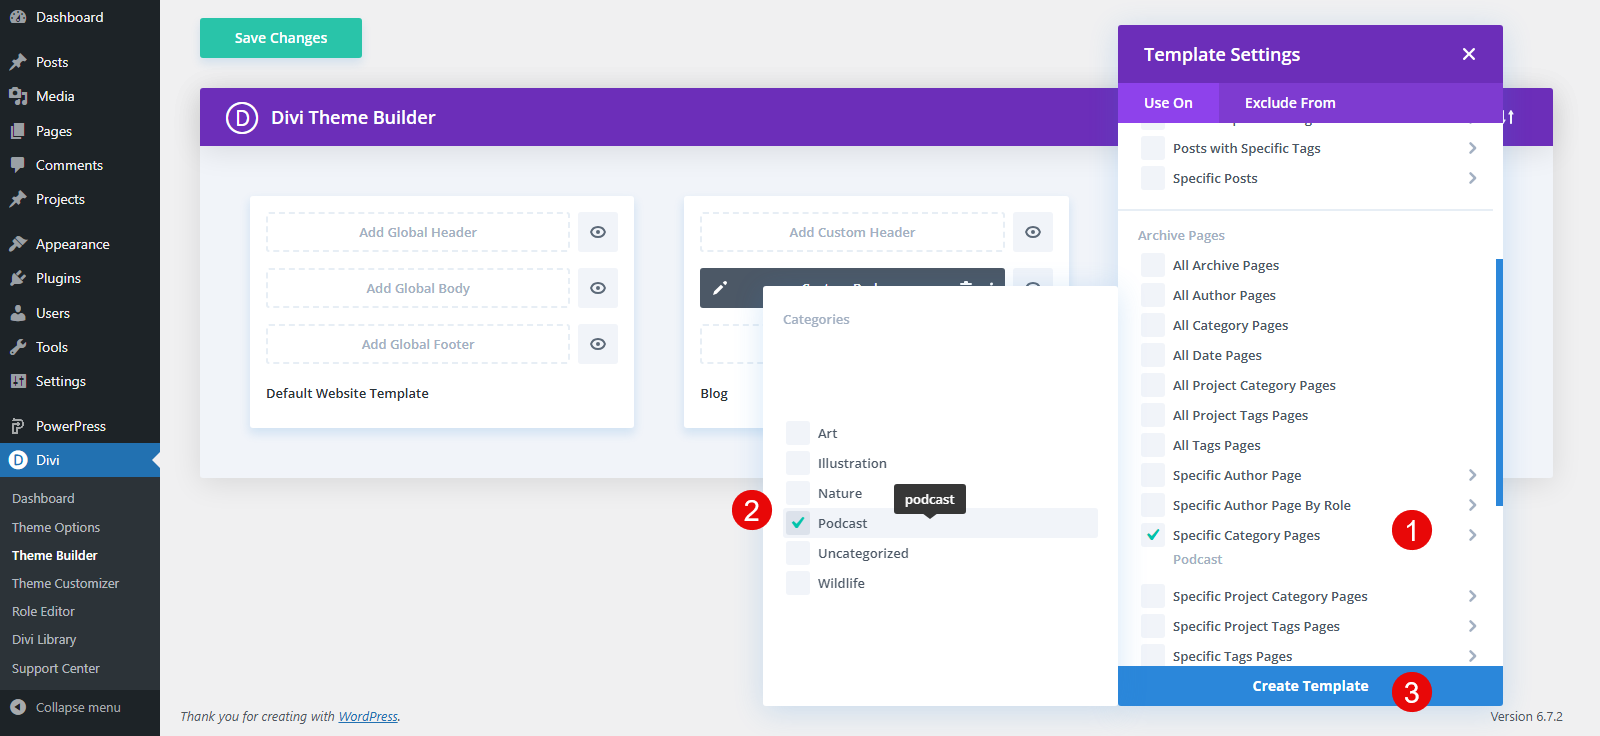
Task: Check All Archive Pages checkbox
Action: pos(1153,265)
